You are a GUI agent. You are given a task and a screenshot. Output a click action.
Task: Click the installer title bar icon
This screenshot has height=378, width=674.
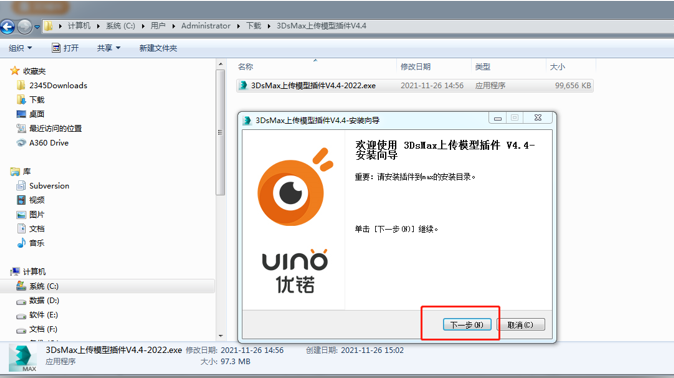coord(247,120)
